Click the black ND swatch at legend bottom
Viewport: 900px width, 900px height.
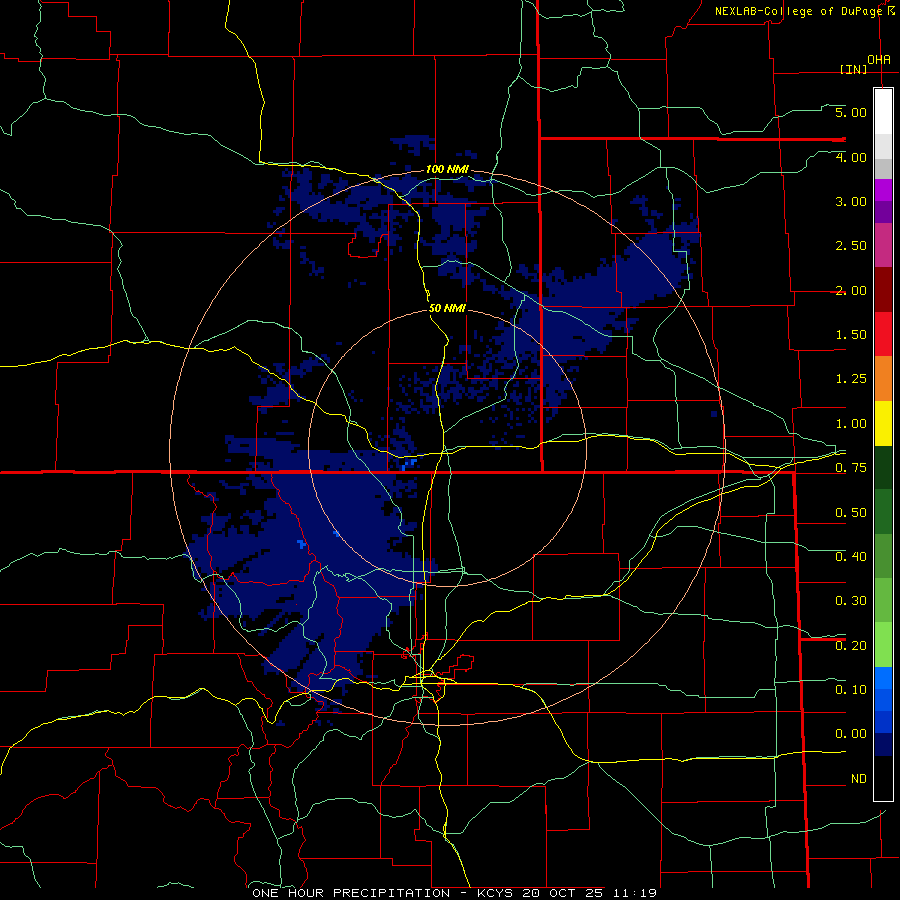(883, 778)
